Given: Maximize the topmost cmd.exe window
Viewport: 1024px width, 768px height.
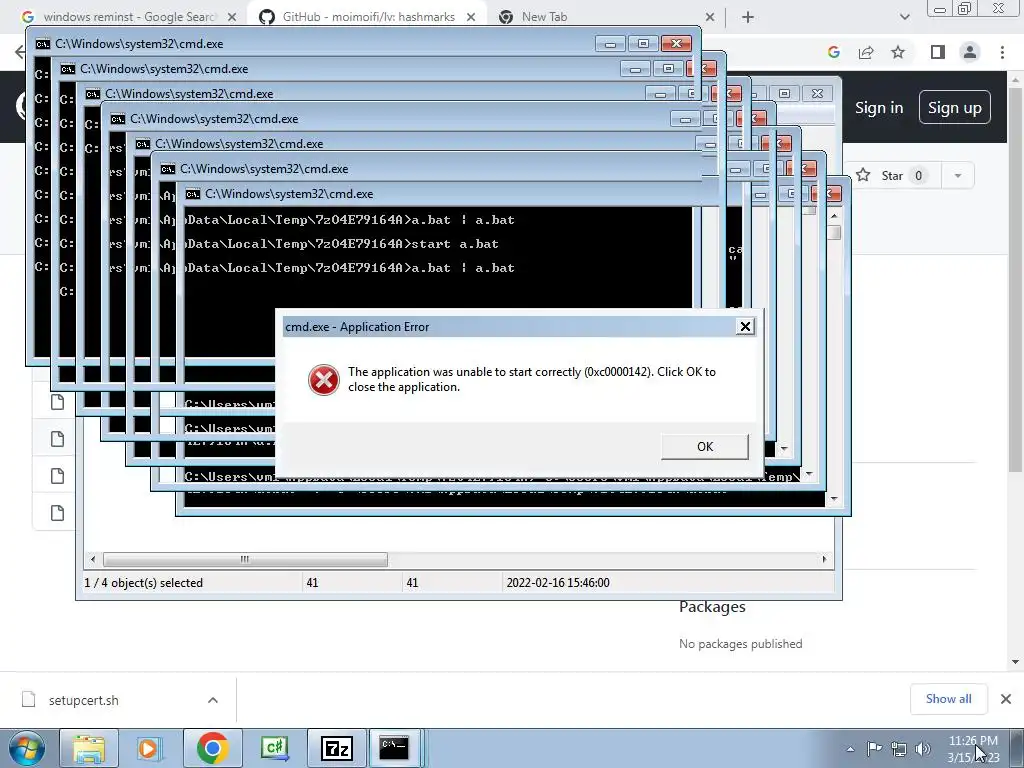Looking at the screenshot, I should (643, 44).
